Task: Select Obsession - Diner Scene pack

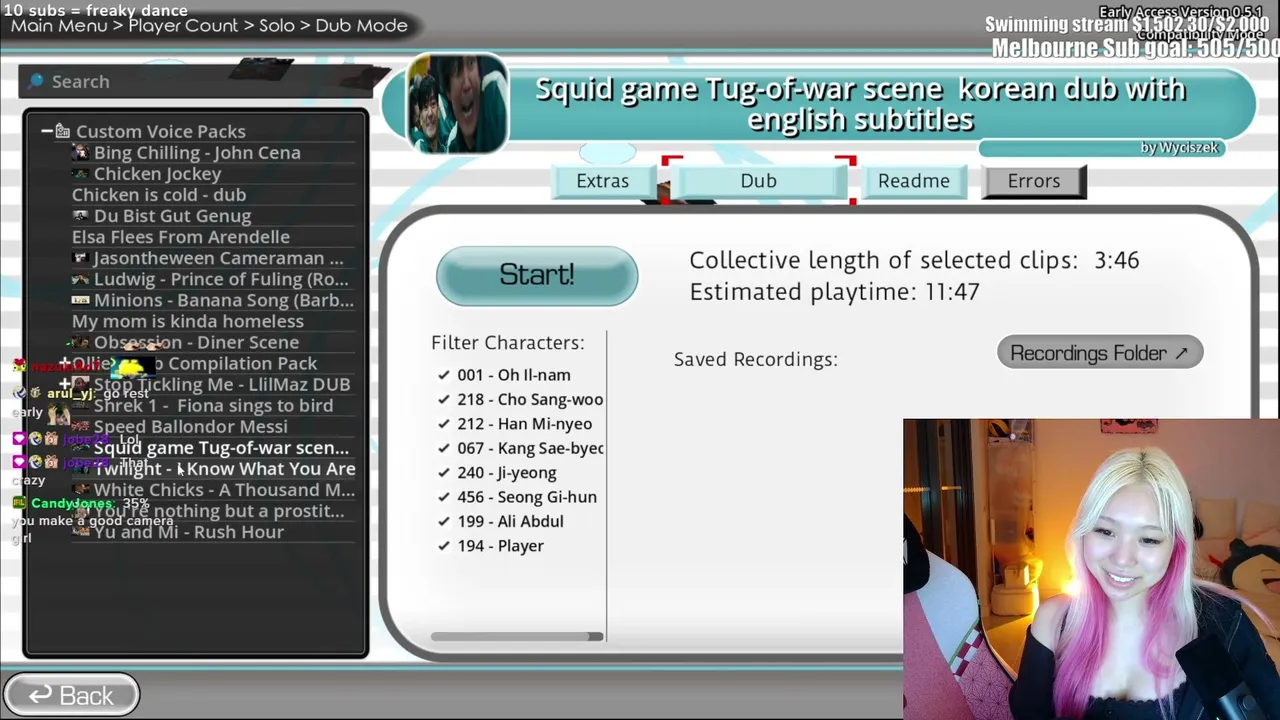Action: pos(196,342)
